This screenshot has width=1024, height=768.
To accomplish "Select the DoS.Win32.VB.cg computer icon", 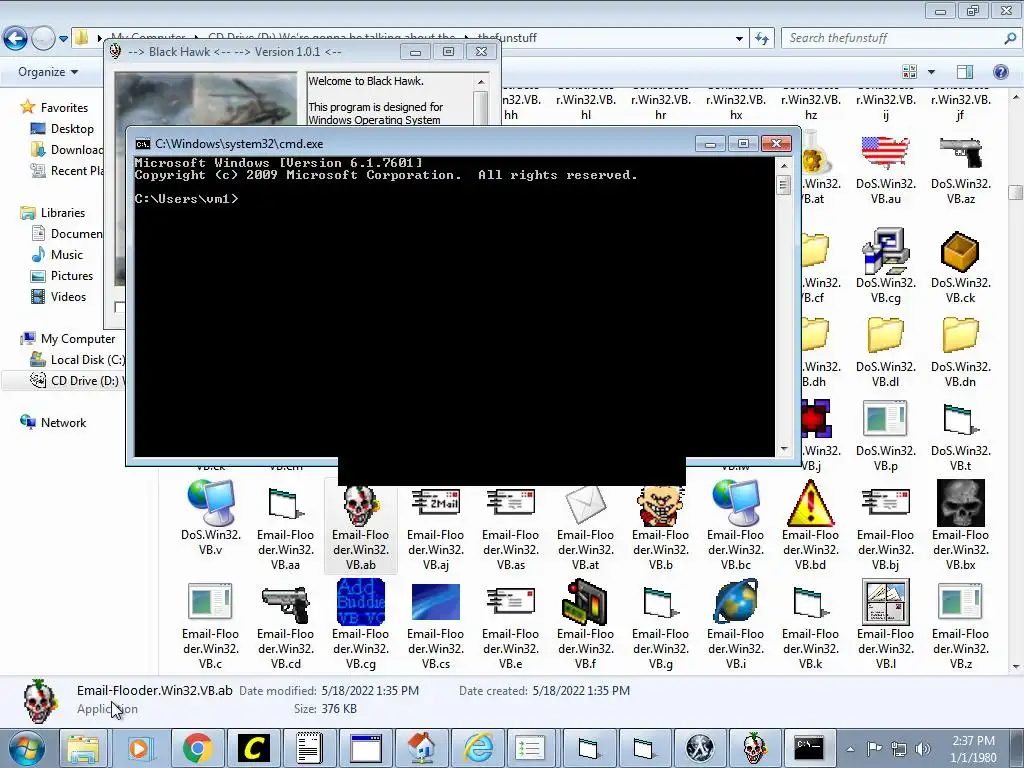I will [x=886, y=251].
